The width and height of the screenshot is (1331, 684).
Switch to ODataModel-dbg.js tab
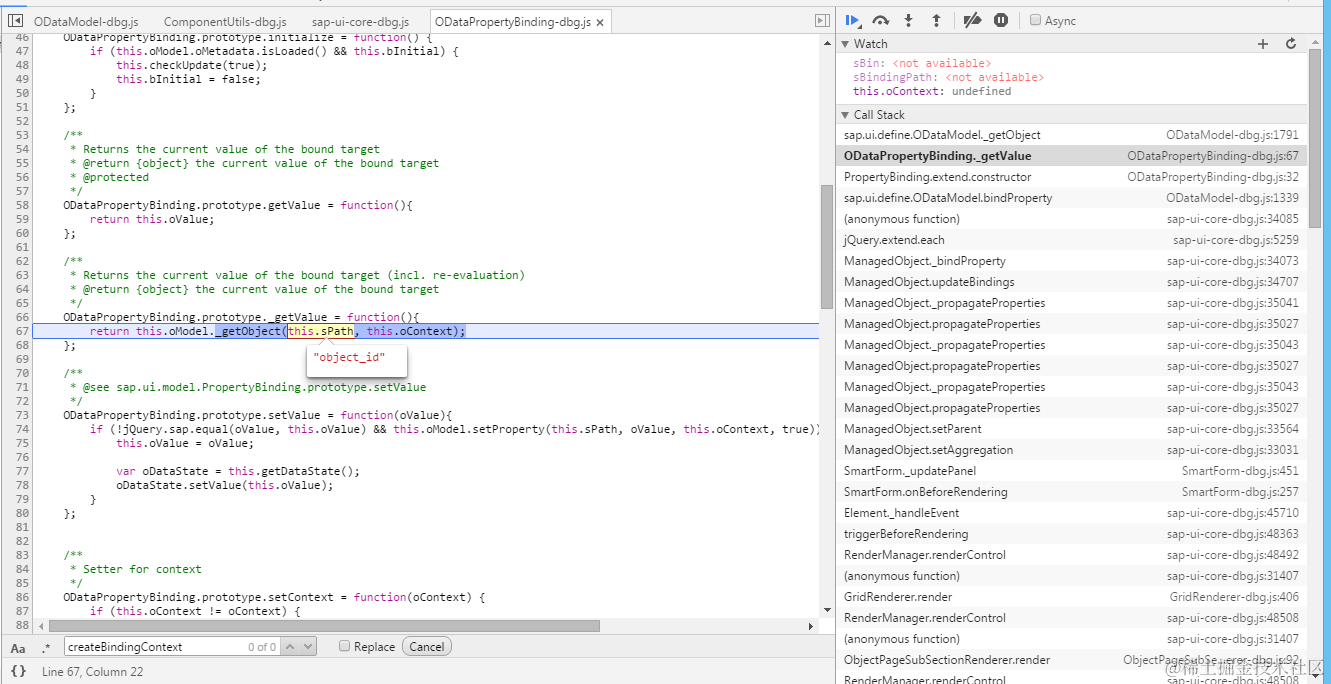click(x=86, y=21)
